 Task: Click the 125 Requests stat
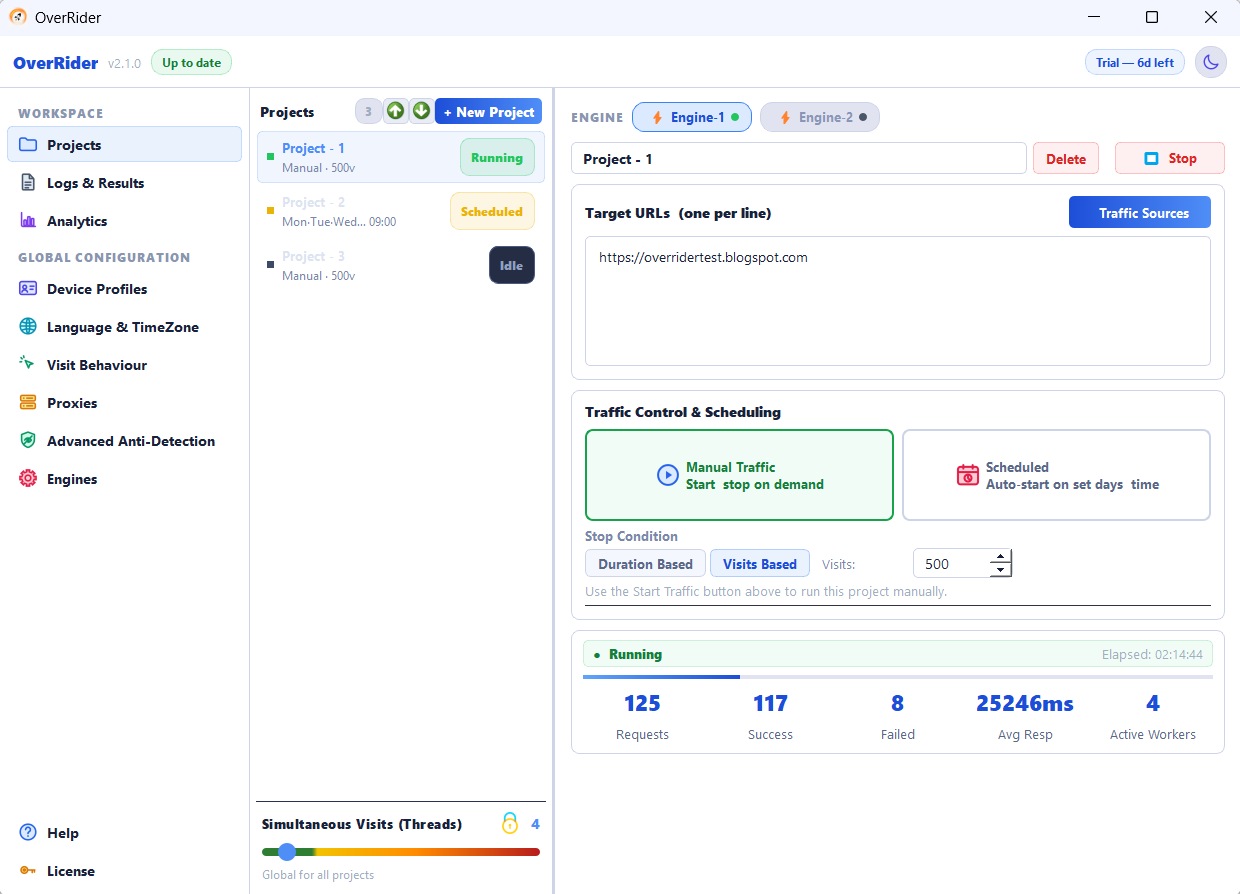(642, 716)
